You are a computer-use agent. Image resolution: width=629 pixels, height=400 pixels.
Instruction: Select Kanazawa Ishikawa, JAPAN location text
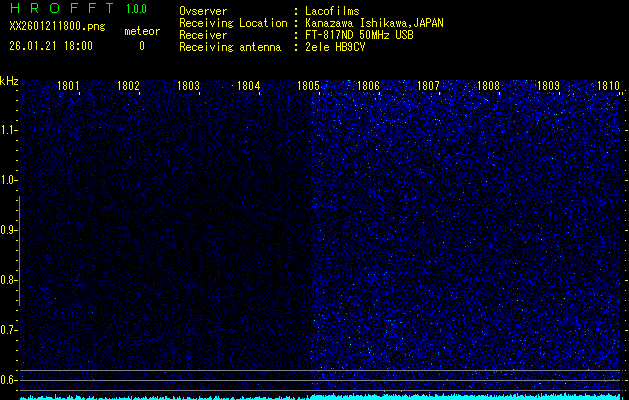click(374, 23)
